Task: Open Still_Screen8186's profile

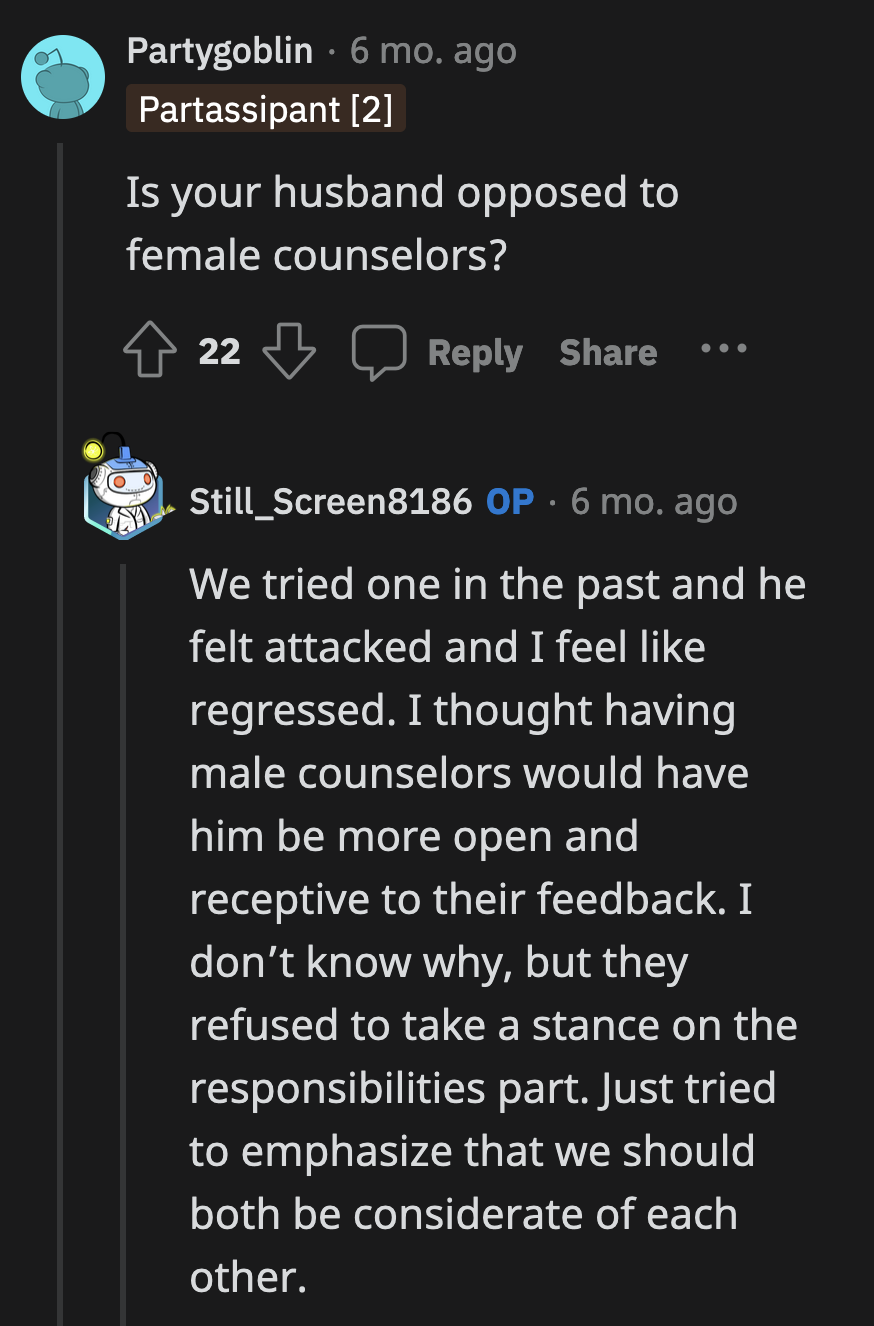Action: (x=330, y=501)
